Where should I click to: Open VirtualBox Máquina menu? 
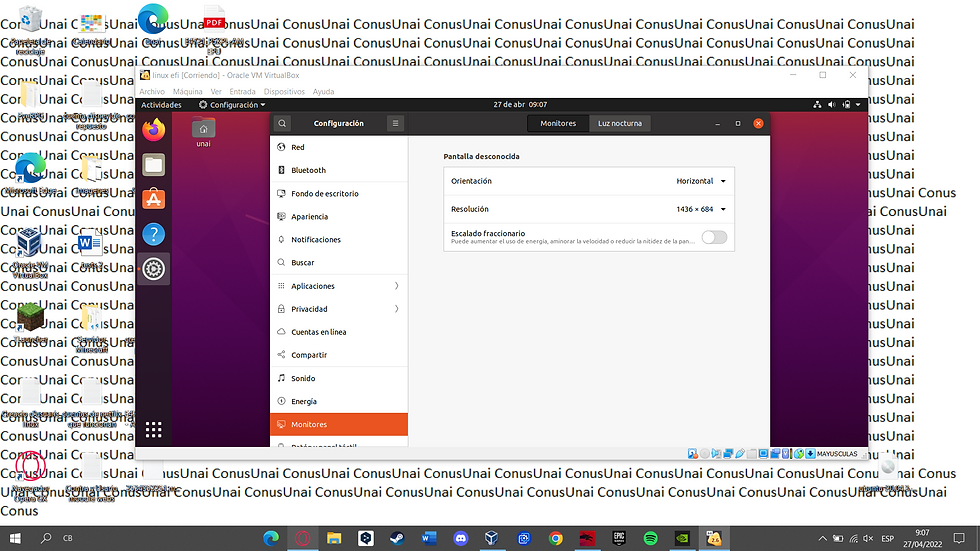pos(188,91)
